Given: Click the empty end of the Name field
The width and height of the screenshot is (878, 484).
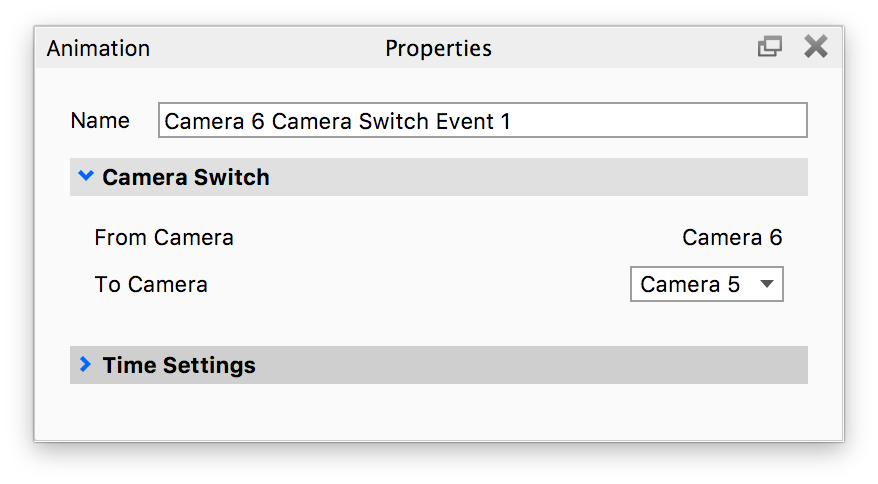Looking at the screenshot, I should [680, 121].
